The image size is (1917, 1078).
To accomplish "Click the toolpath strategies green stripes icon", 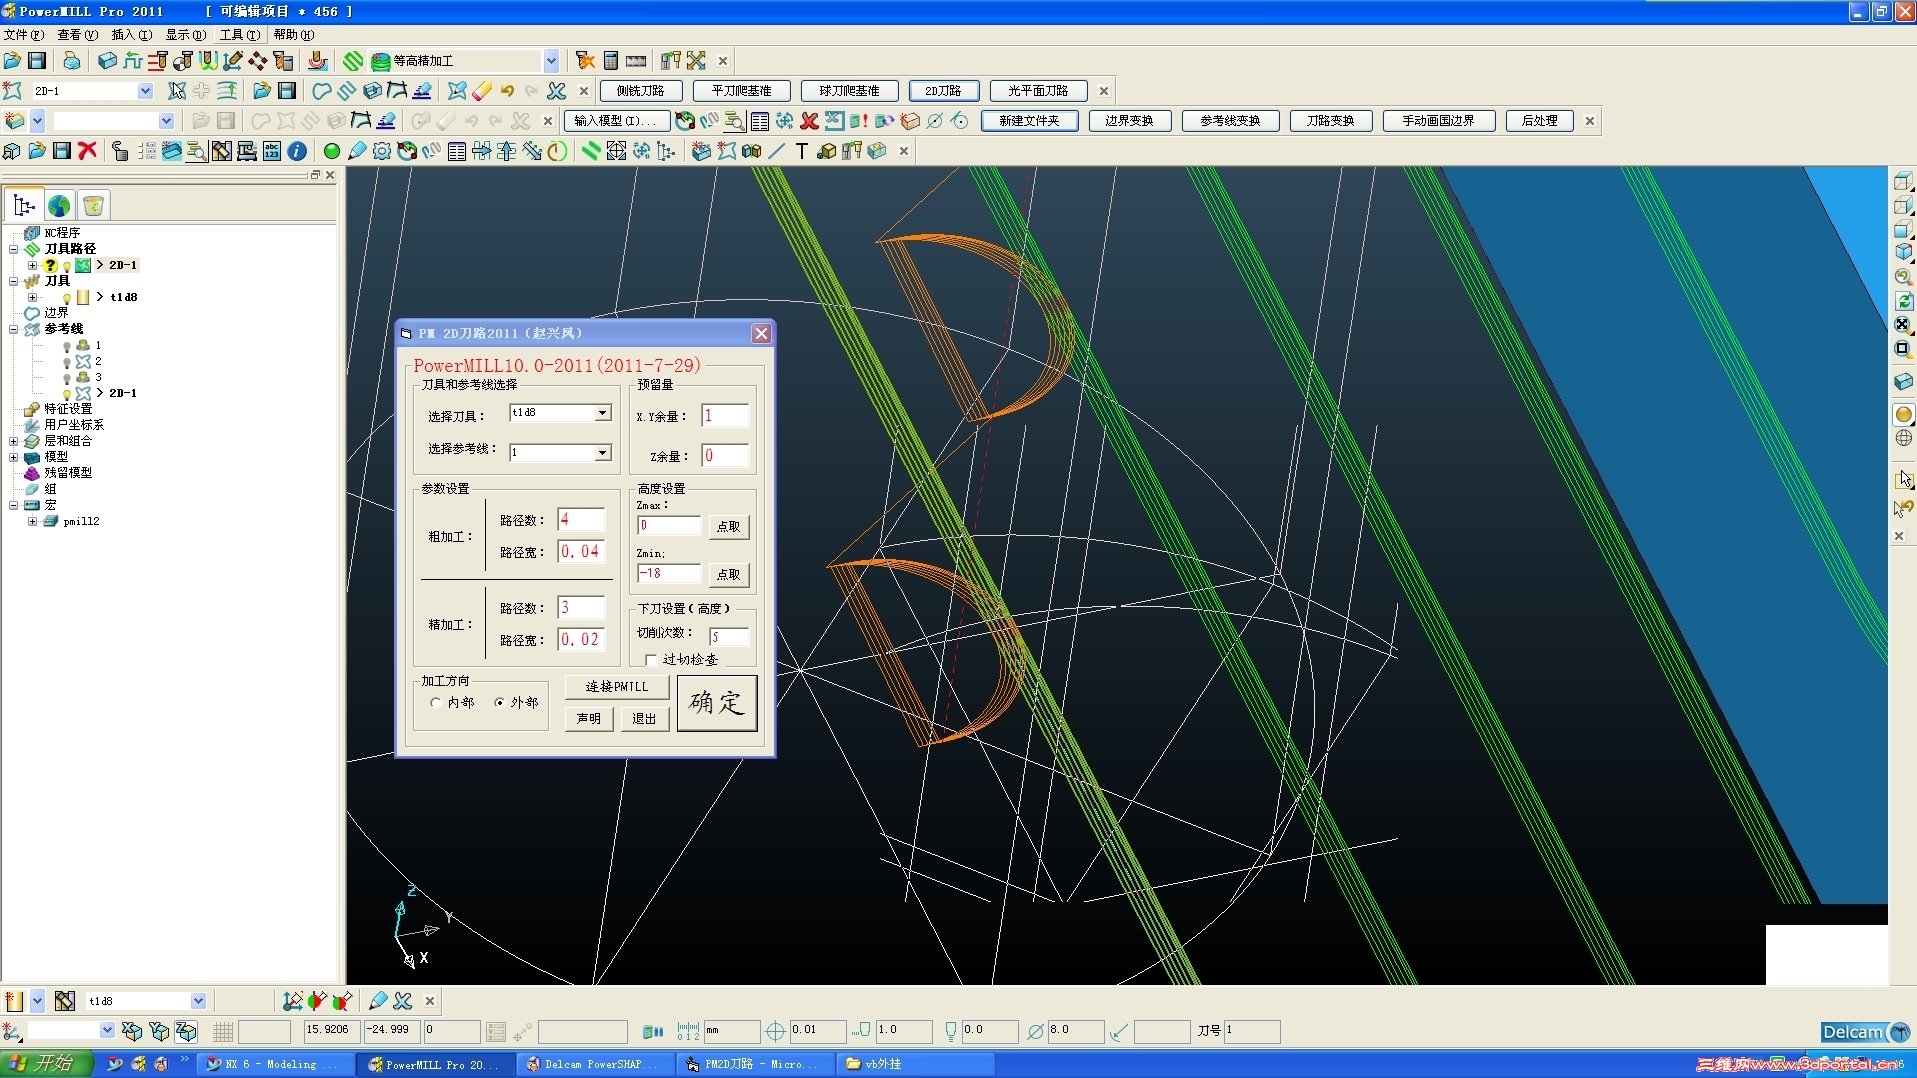I will [x=353, y=61].
